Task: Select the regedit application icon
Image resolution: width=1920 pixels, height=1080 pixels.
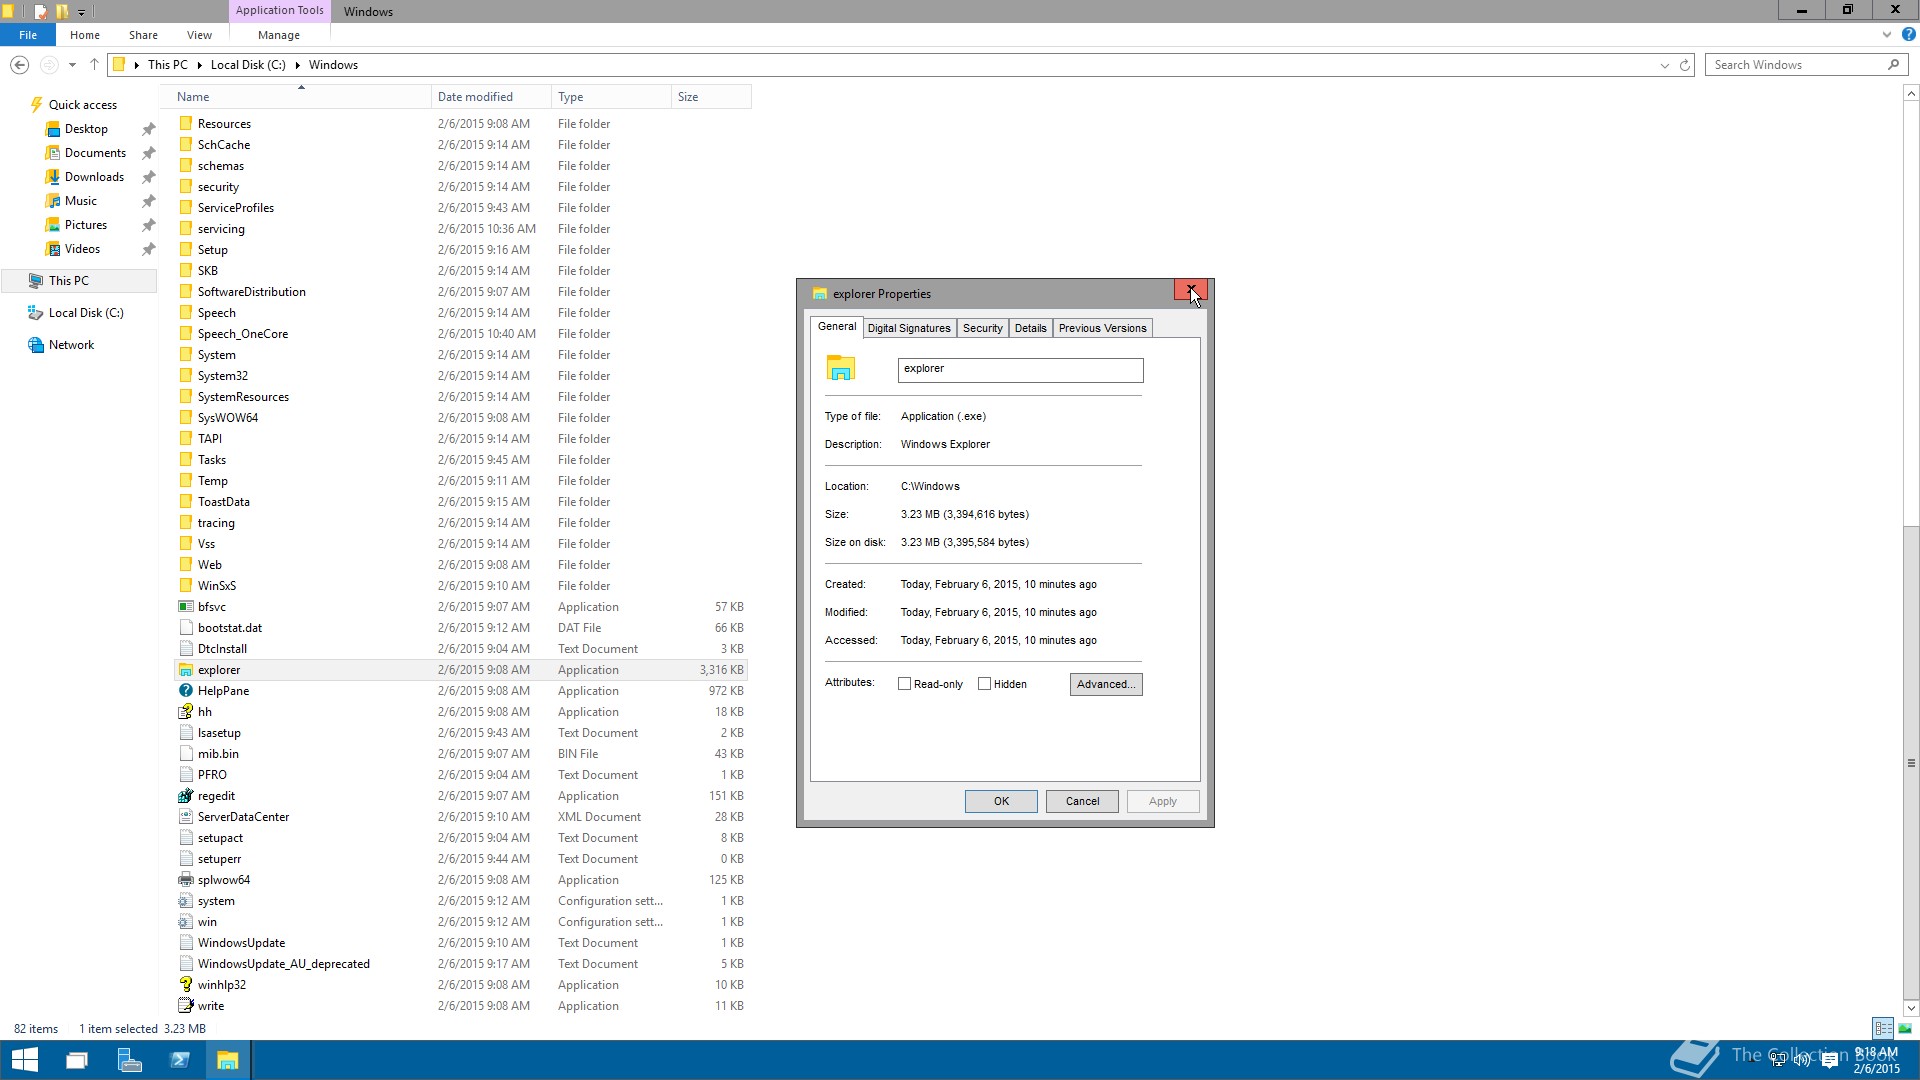Action: pos(185,796)
